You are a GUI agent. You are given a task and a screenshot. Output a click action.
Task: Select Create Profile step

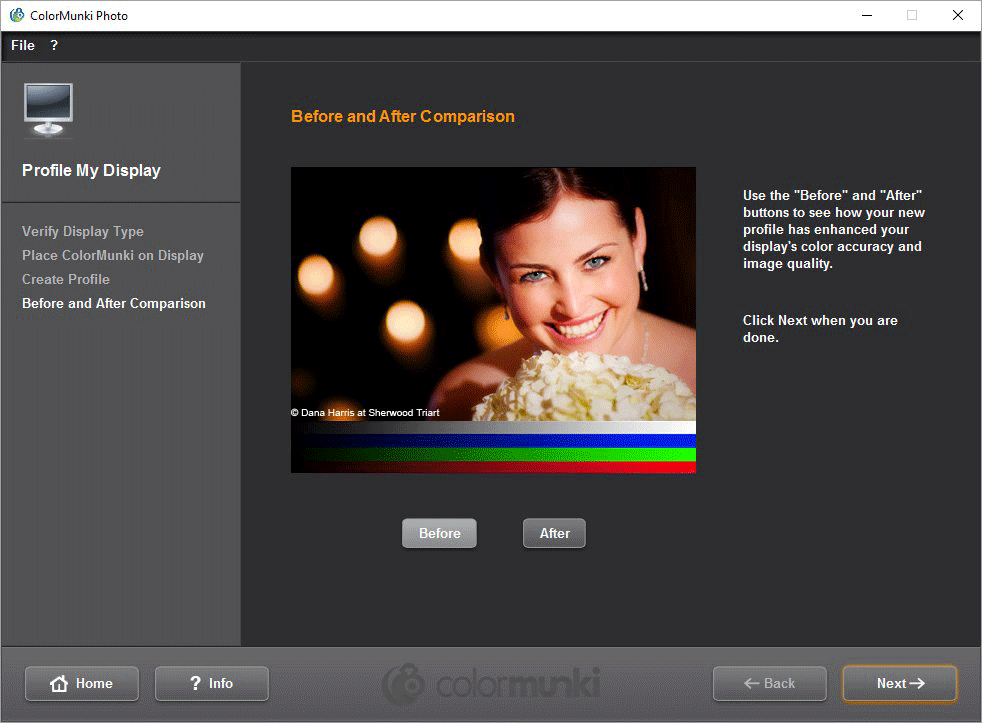(66, 279)
